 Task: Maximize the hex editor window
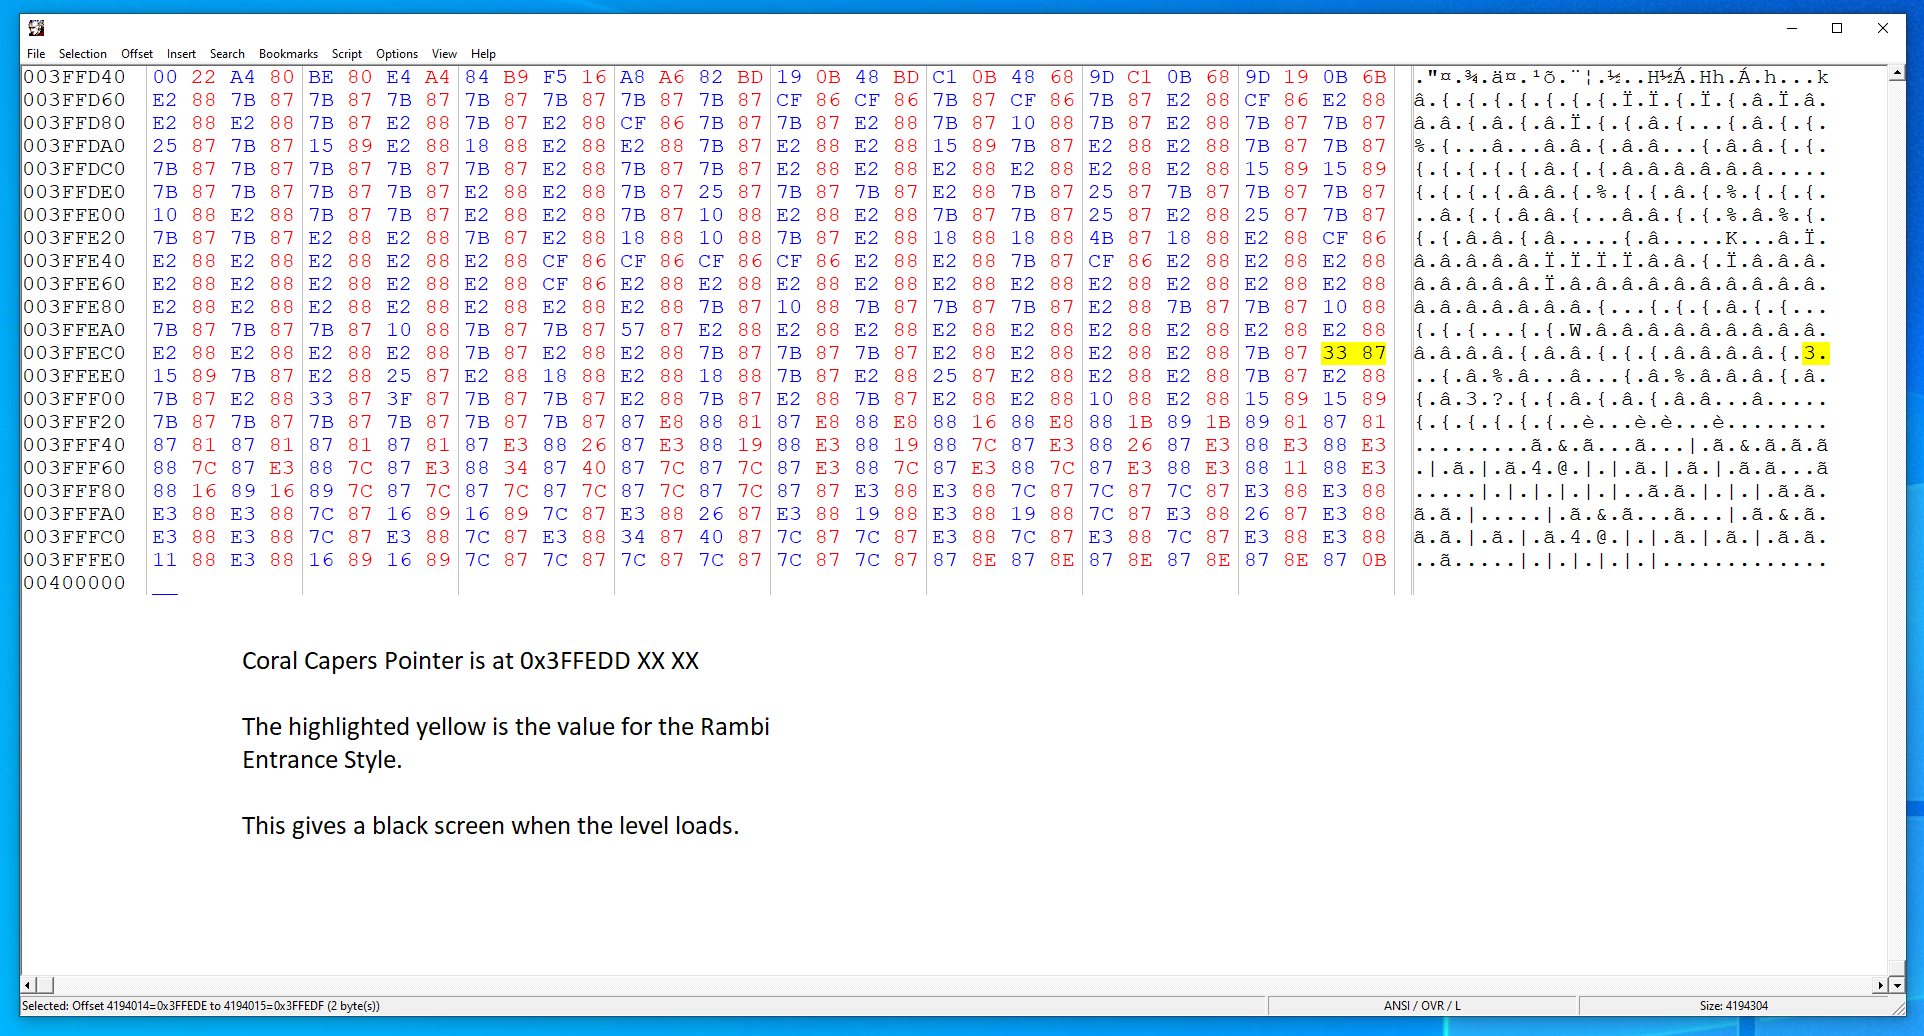(1837, 28)
